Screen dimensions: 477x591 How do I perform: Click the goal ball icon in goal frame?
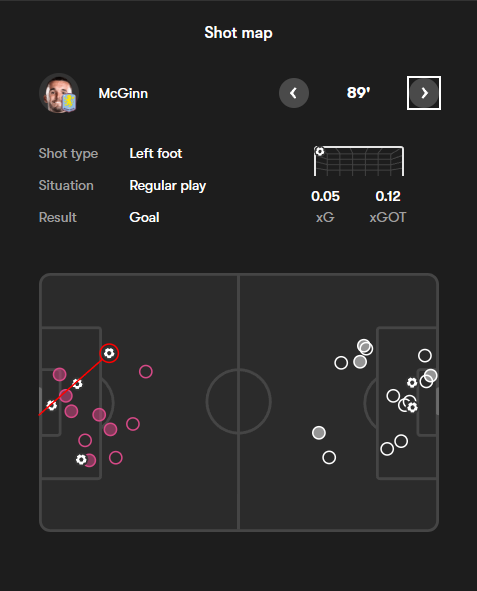coord(320,152)
